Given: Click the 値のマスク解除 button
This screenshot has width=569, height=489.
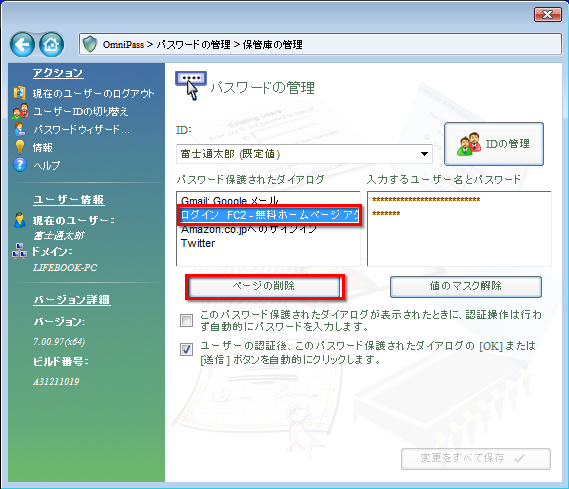Looking at the screenshot, I should [x=466, y=286].
